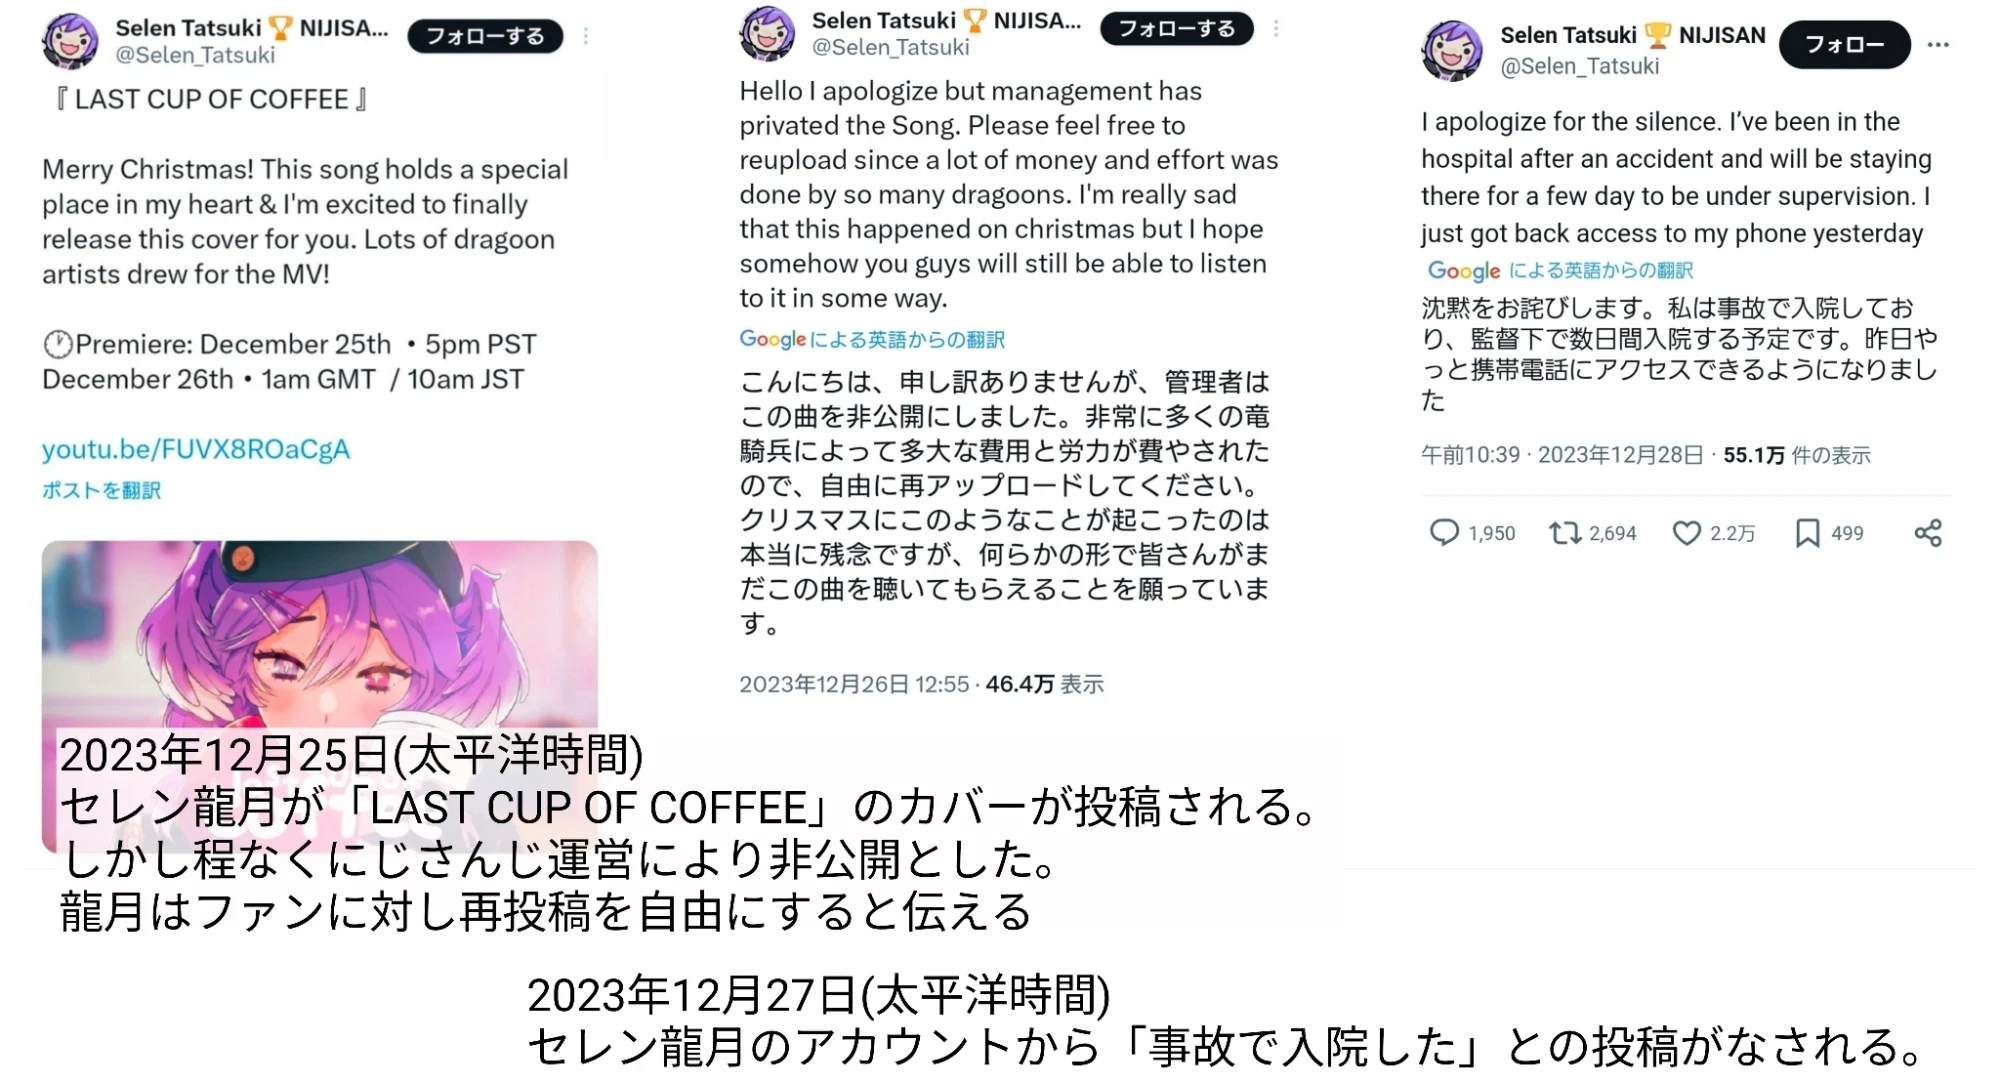Open the more options menu on right tweet
The height and width of the screenshot is (1080, 2000).
(1938, 45)
